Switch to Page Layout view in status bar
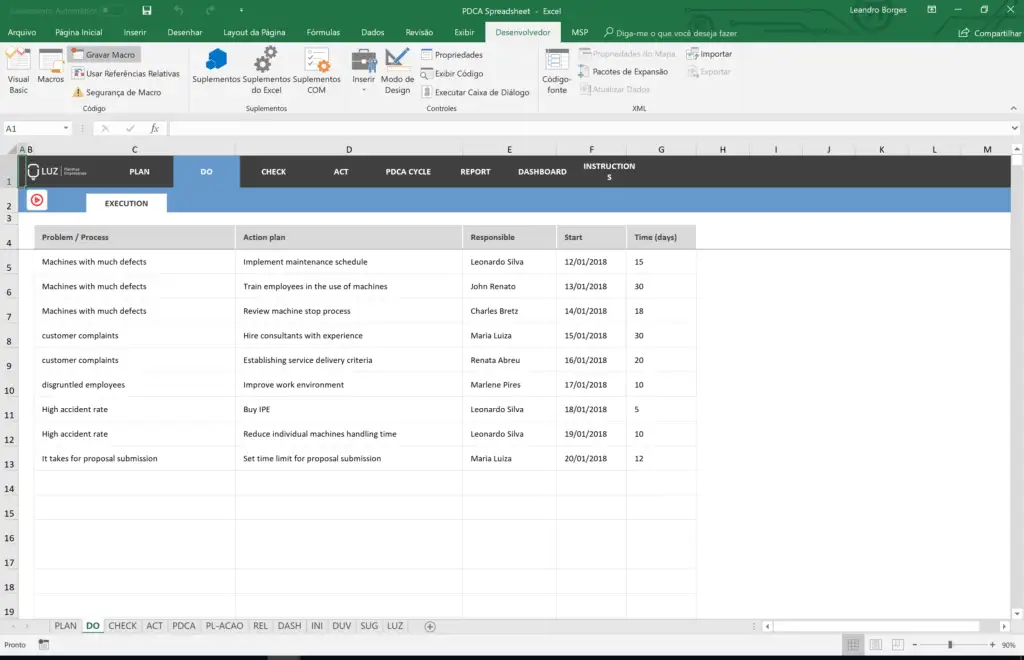This screenshot has height=660, width=1024. pos(876,644)
